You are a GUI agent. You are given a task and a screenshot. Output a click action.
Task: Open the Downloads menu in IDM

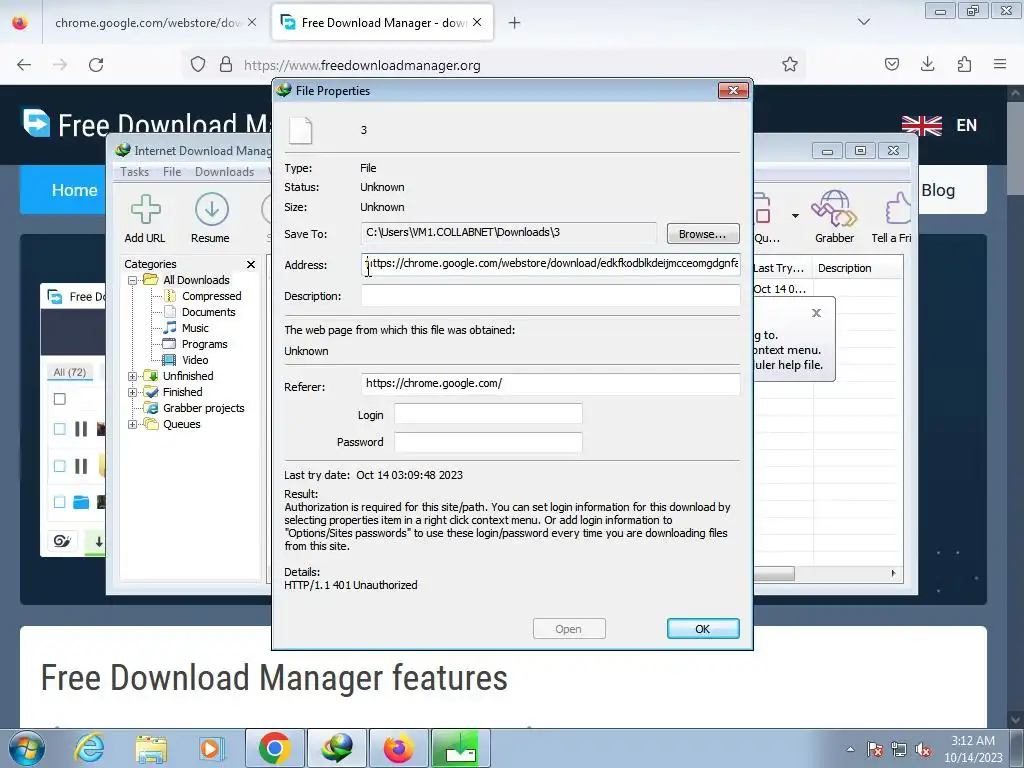[225, 172]
